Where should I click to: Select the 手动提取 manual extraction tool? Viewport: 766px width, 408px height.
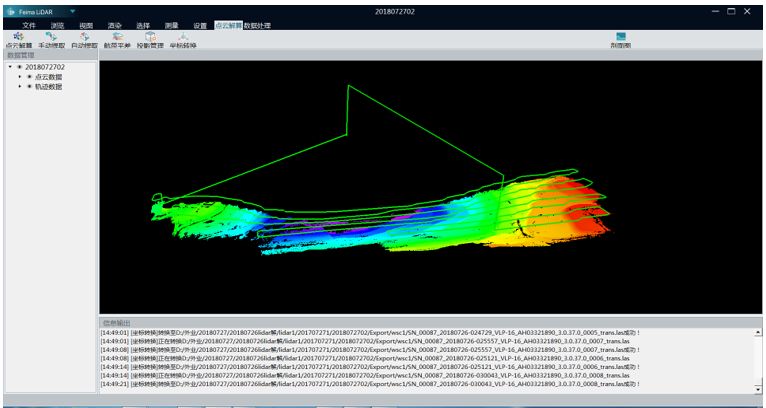(52, 39)
